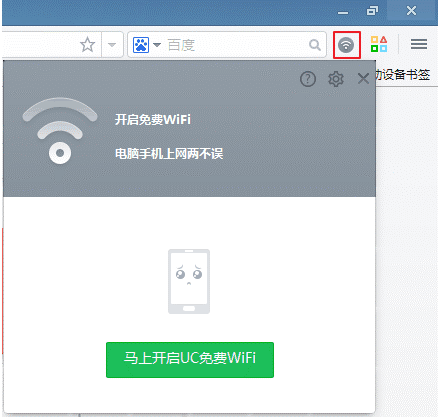The image size is (438, 417).
Task: Open WiFi panel help question icon
Action: [x=308, y=79]
